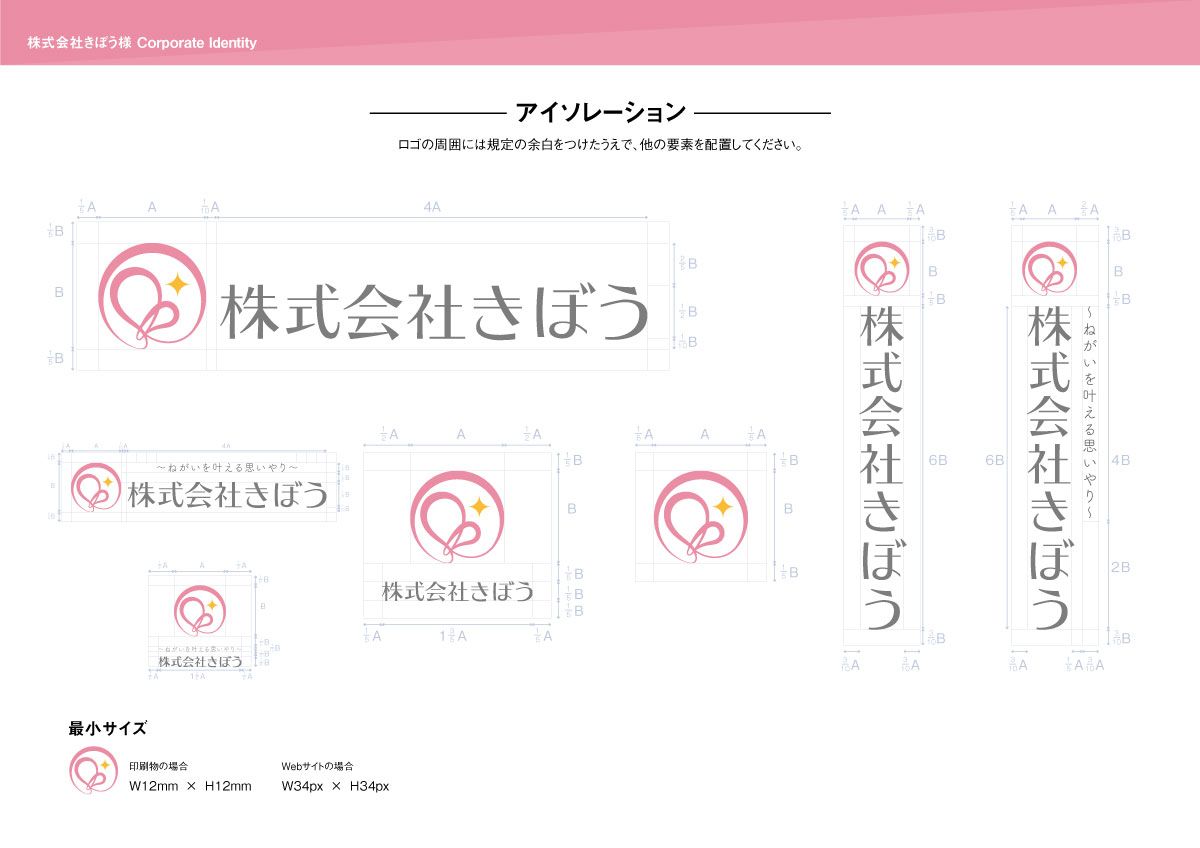
Task: Select the instruction sentence starting ロゴの周囲には
Action: 600,145
